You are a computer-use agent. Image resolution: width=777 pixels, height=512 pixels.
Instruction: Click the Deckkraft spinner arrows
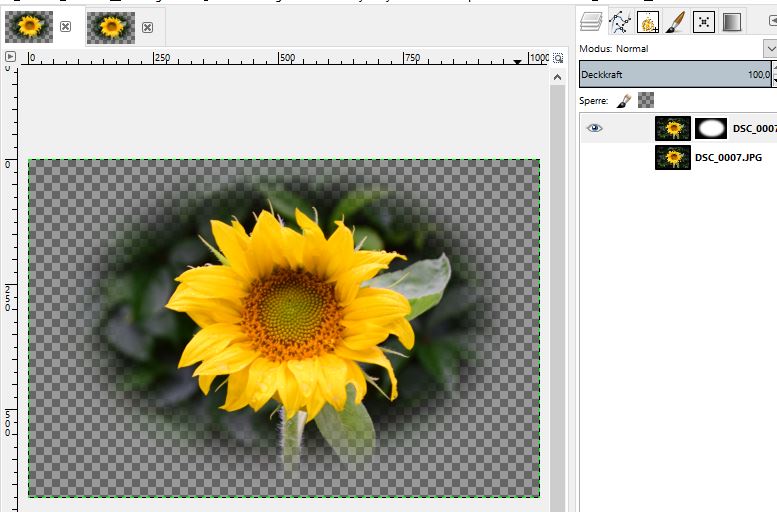click(x=774, y=74)
